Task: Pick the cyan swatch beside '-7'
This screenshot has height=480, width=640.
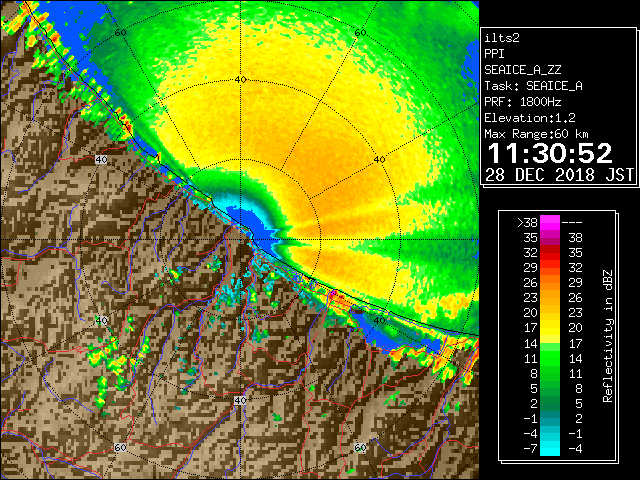Action: click(550, 449)
